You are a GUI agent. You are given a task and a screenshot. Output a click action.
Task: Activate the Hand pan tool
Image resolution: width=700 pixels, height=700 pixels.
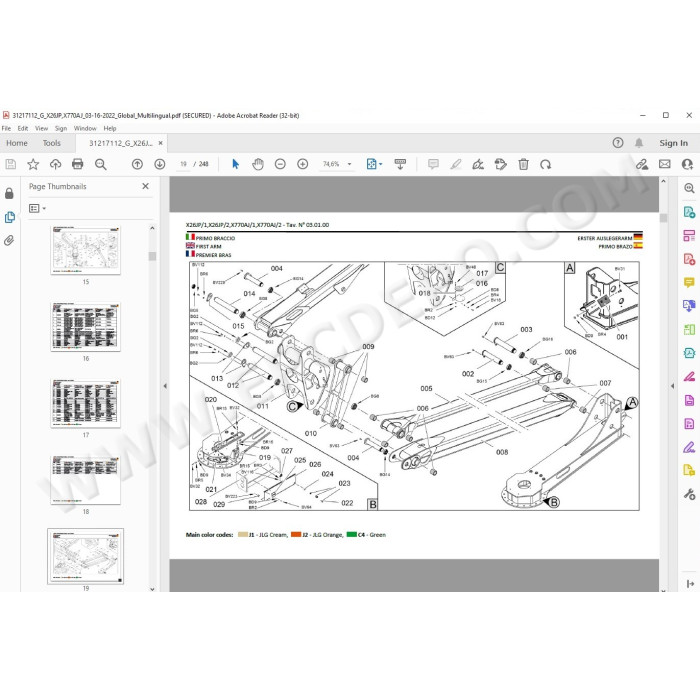[258, 164]
